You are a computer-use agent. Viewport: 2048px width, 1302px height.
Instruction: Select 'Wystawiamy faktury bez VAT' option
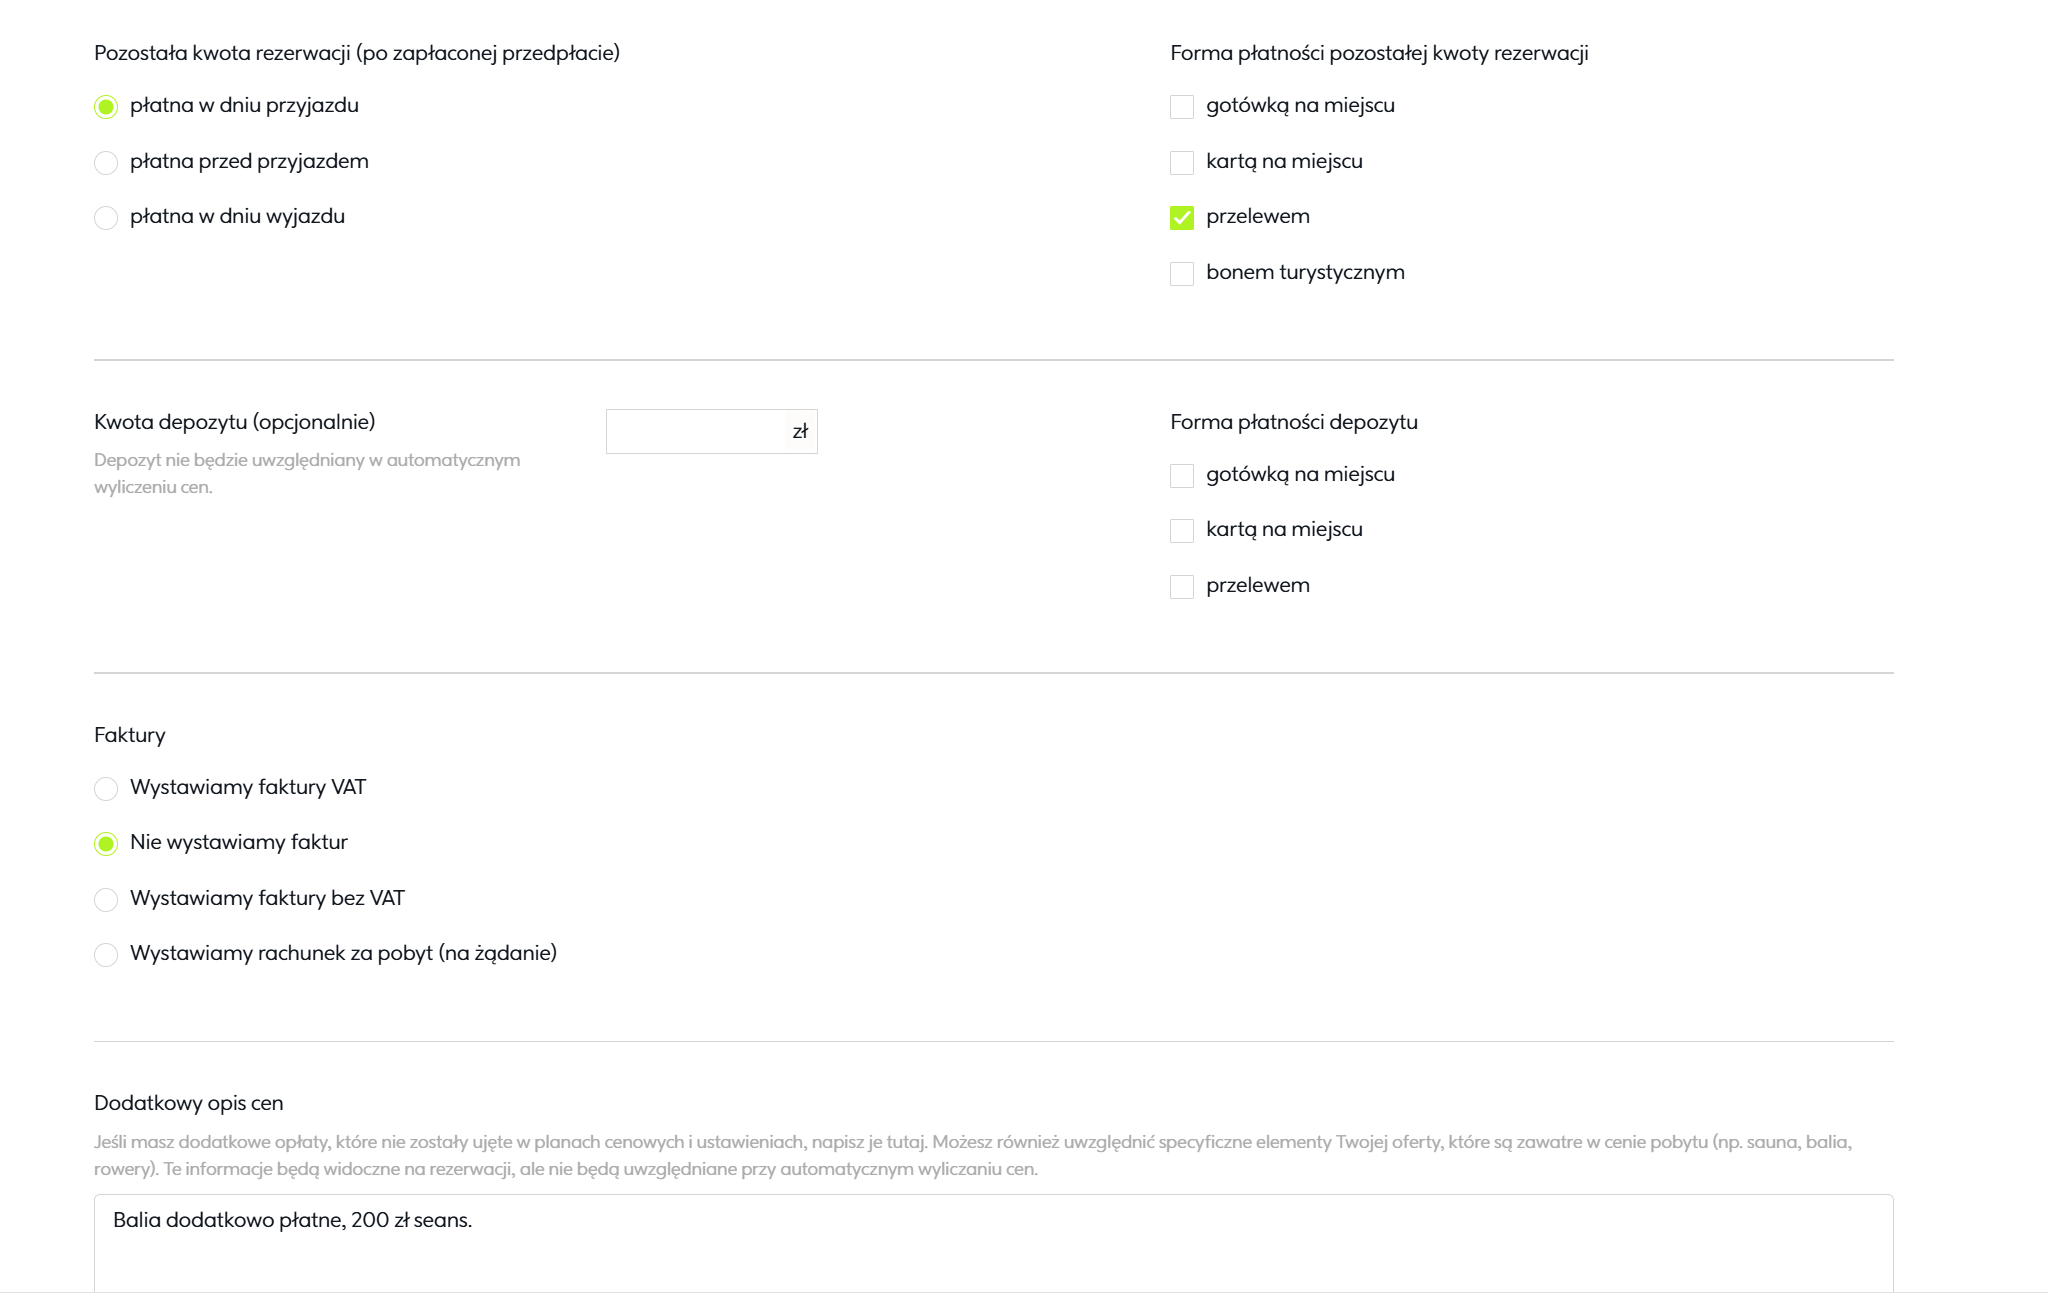(x=106, y=900)
